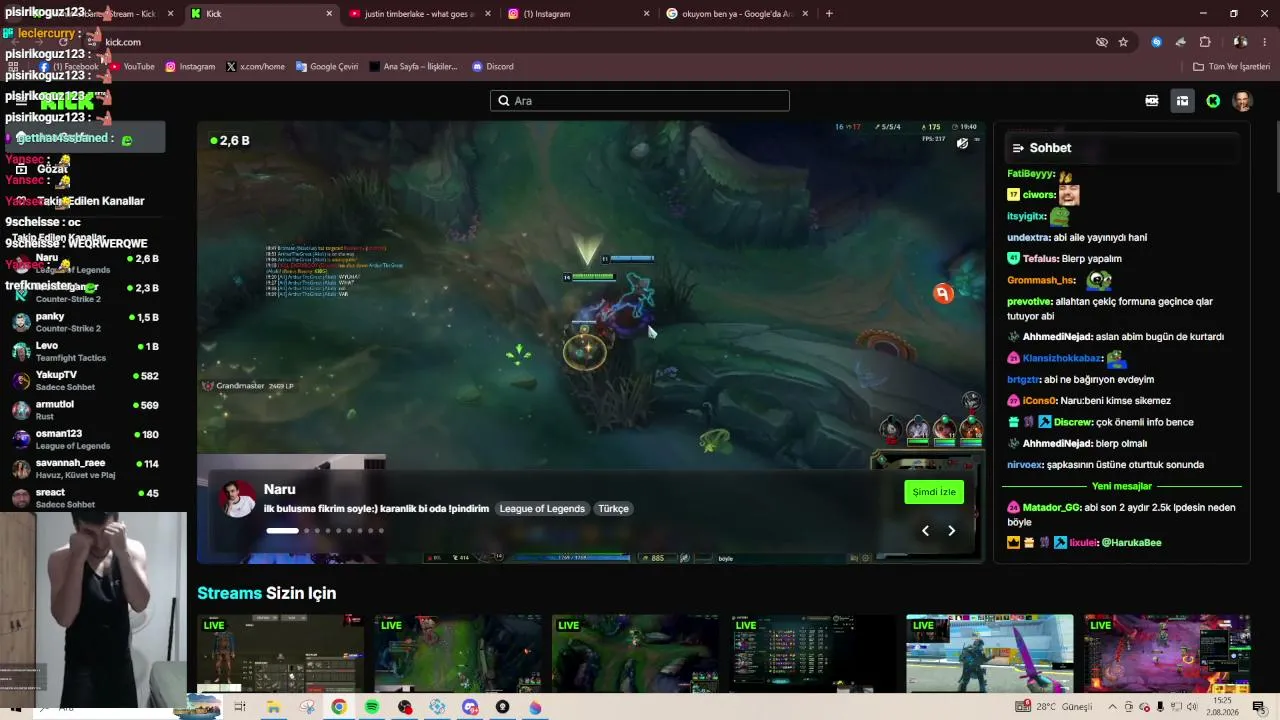Open Levo channel in sidebar
The height and width of the screenshot is (720, 1280).
85,351
